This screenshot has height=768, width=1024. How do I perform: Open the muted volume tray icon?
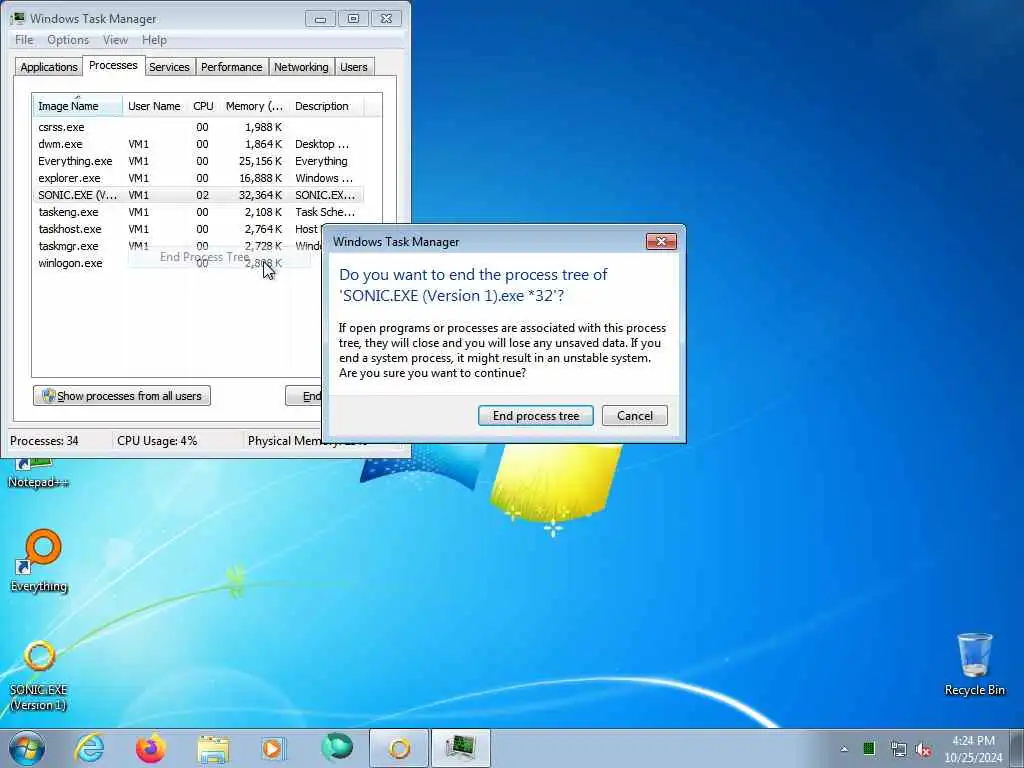pyautogui.click(x=923, y=749)
